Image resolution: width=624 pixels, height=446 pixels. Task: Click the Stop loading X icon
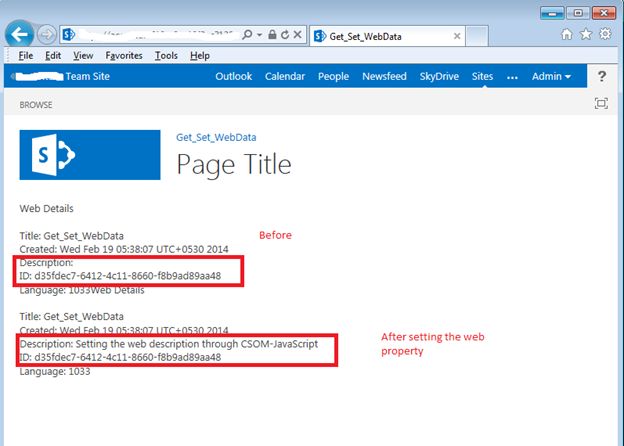297,35
